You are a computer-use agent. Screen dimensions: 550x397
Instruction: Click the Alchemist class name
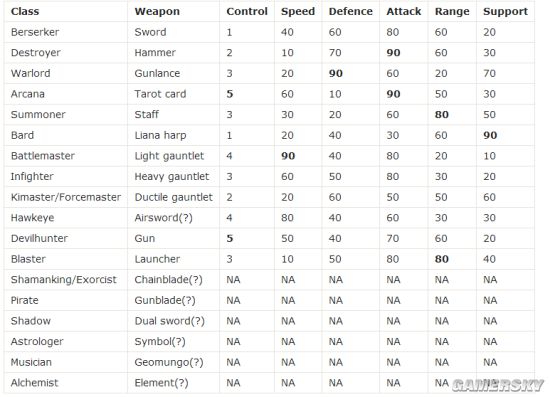click(34, 383)
